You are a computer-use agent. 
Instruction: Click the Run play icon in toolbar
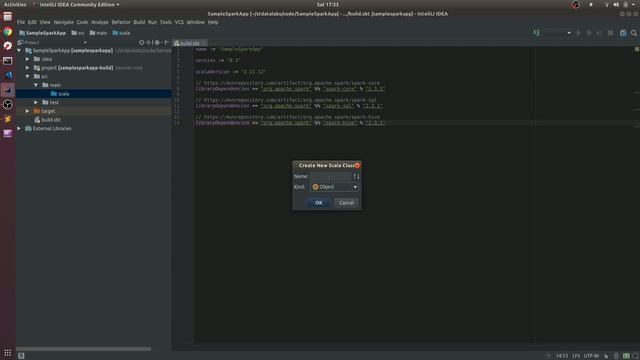click(578, 33)
